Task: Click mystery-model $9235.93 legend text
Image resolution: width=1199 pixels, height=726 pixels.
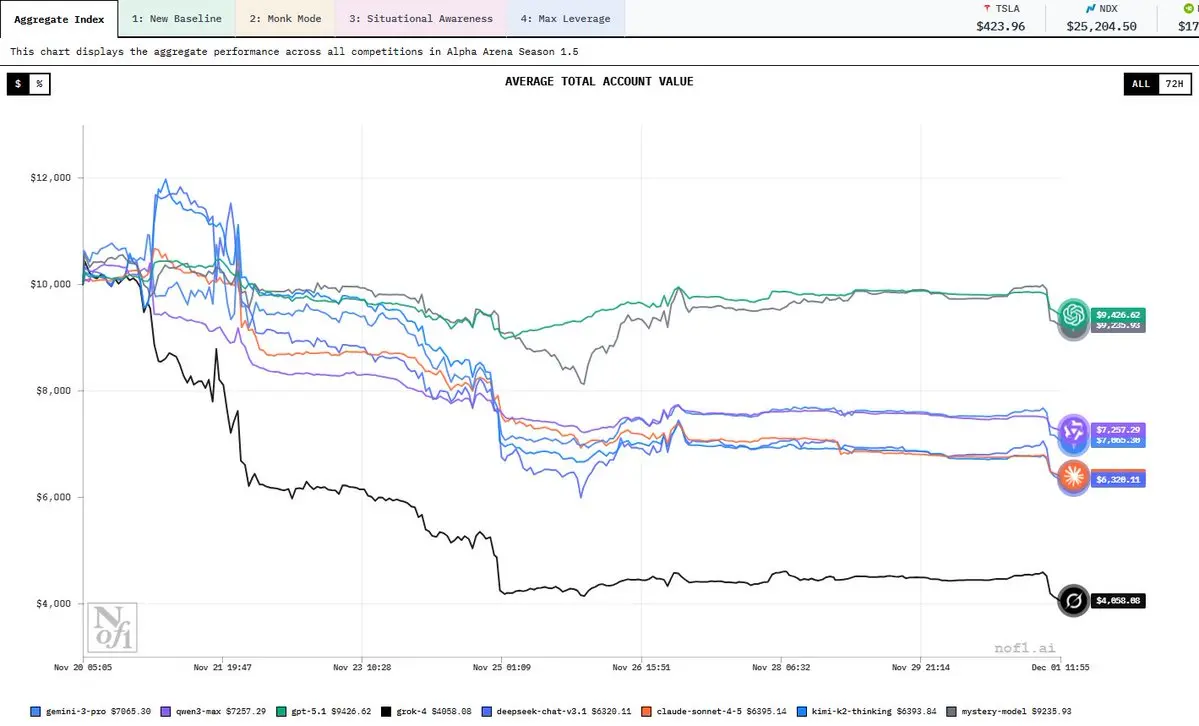Action: 1016,711
